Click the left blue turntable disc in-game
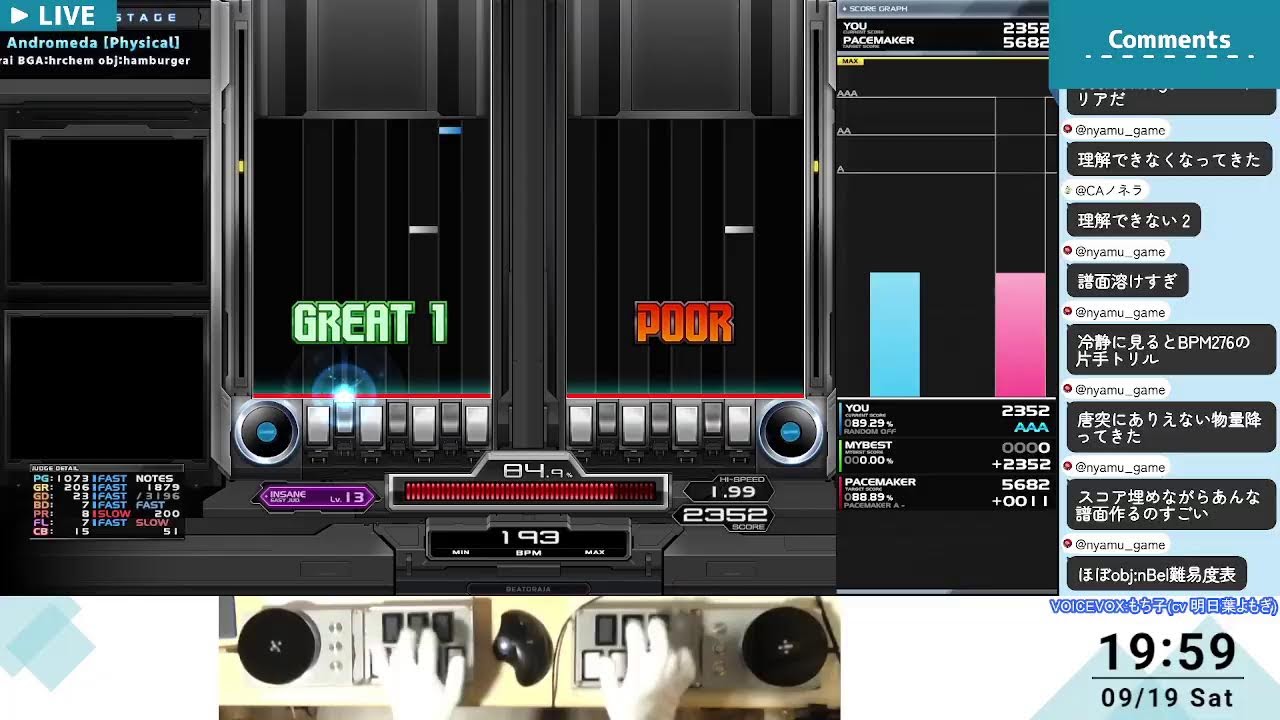 pyautogui.click(x=266, y=432)
